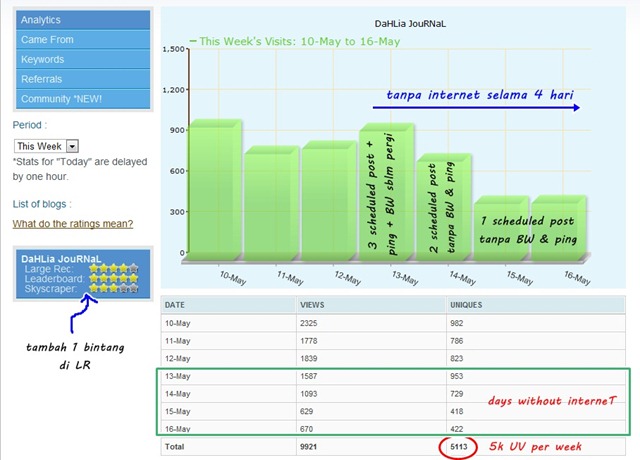Select the 11-May bar in the chart
This screenshot has width=640, height=460.
coord(271,203)
